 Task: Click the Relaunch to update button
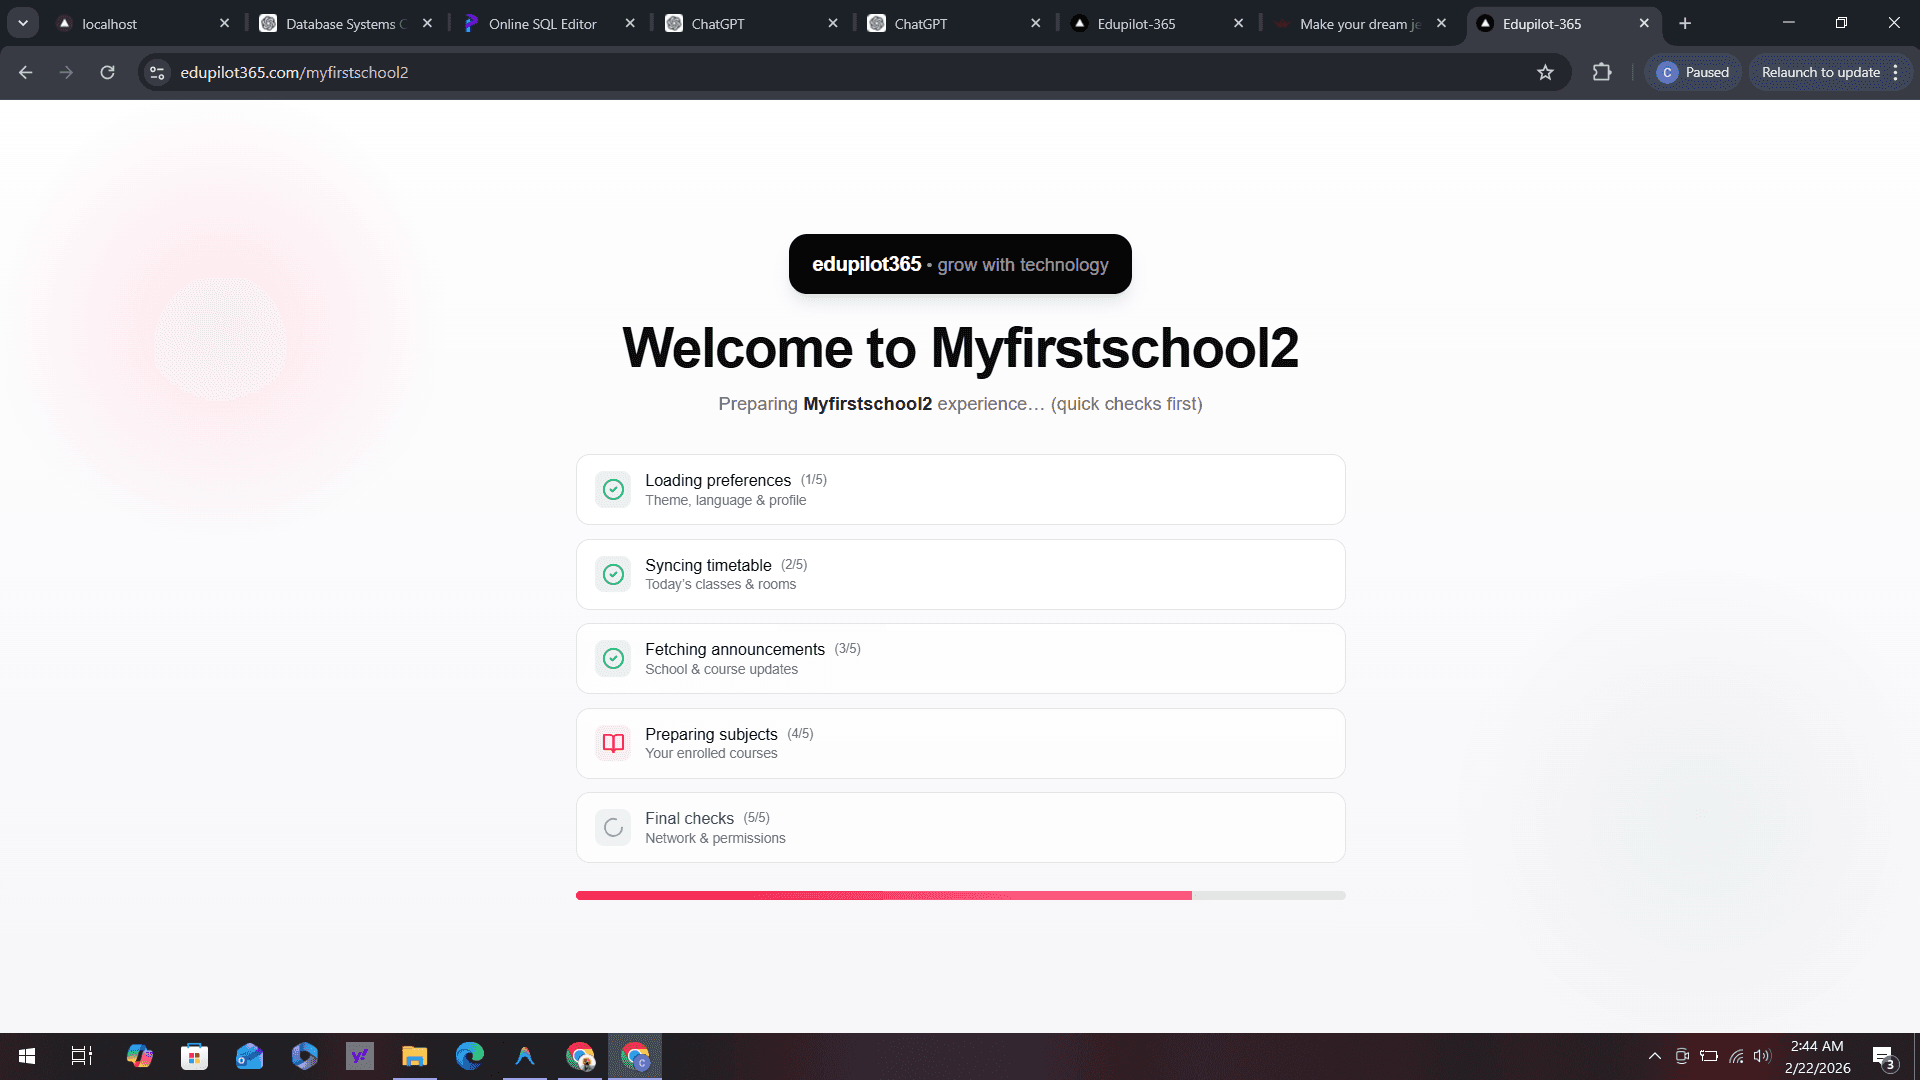pos(1822,72)
